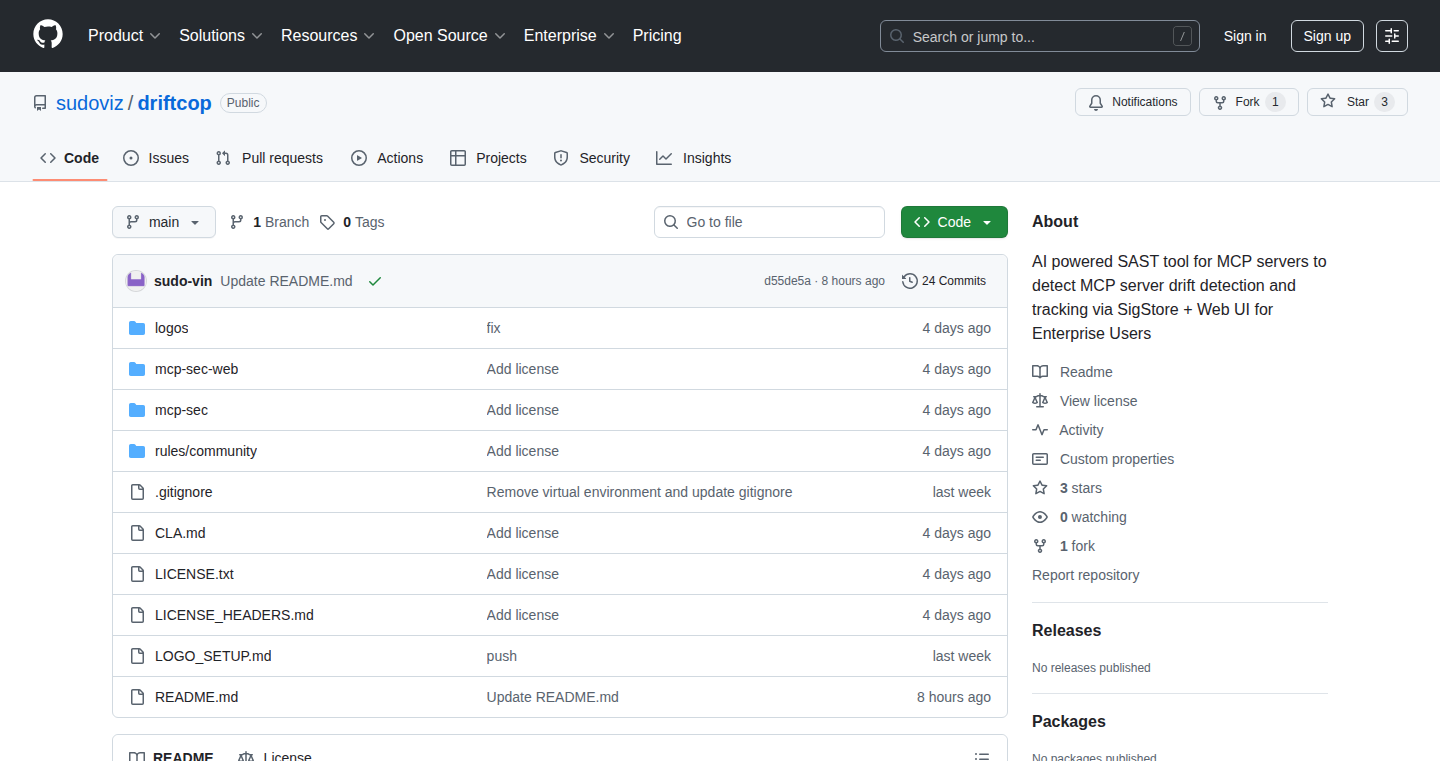
Task: Click the green commit status checkmark
Action: tap(375, 281)
